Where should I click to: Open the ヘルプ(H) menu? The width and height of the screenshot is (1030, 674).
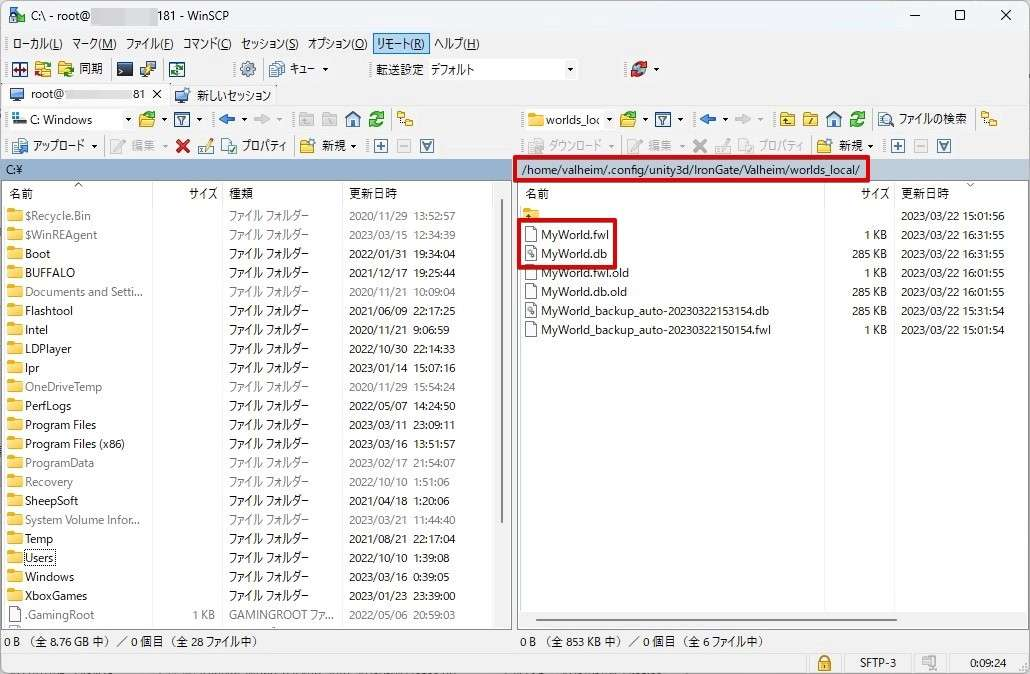click(x=456, y=43)
